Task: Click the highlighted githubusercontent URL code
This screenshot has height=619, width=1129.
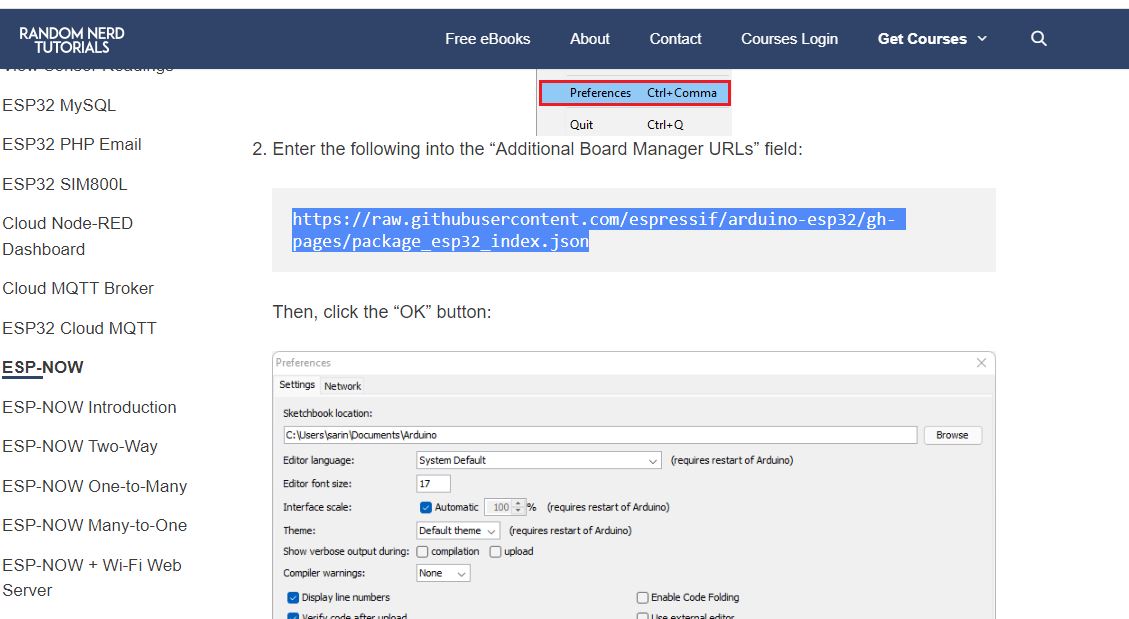Action: coord(598,230)
